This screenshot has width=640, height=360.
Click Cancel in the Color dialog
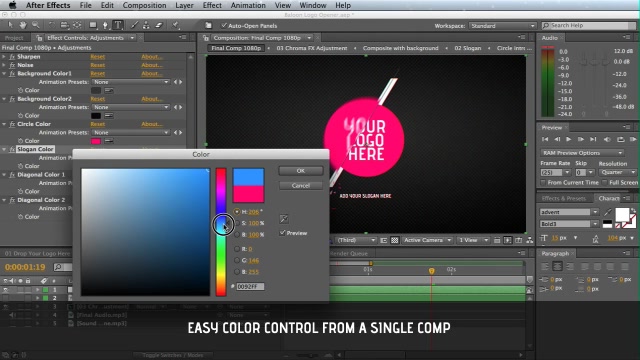click(301, 185)
